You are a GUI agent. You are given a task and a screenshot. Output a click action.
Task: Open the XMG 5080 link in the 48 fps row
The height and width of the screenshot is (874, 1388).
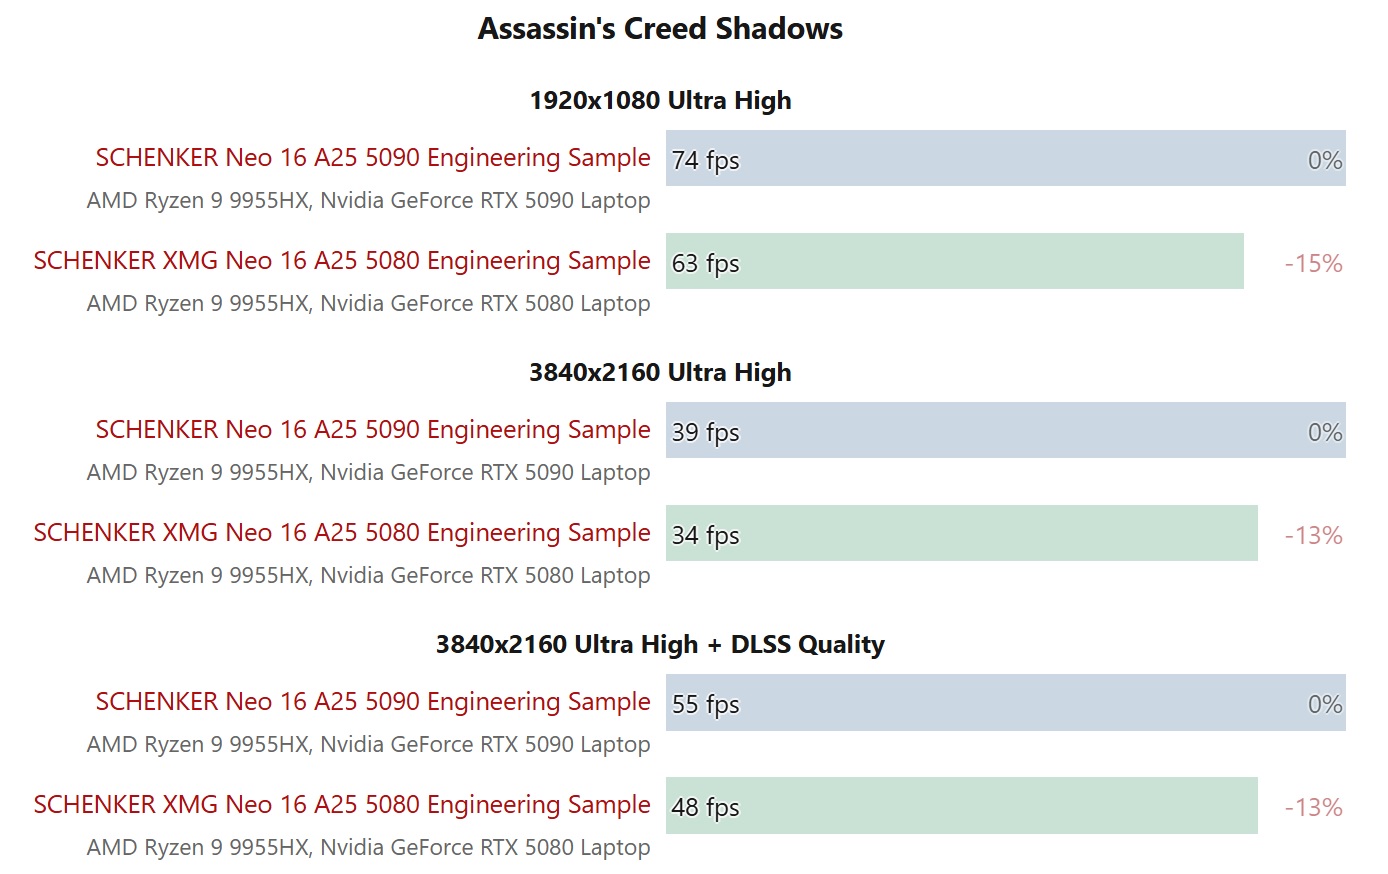[x=341, y=805]
